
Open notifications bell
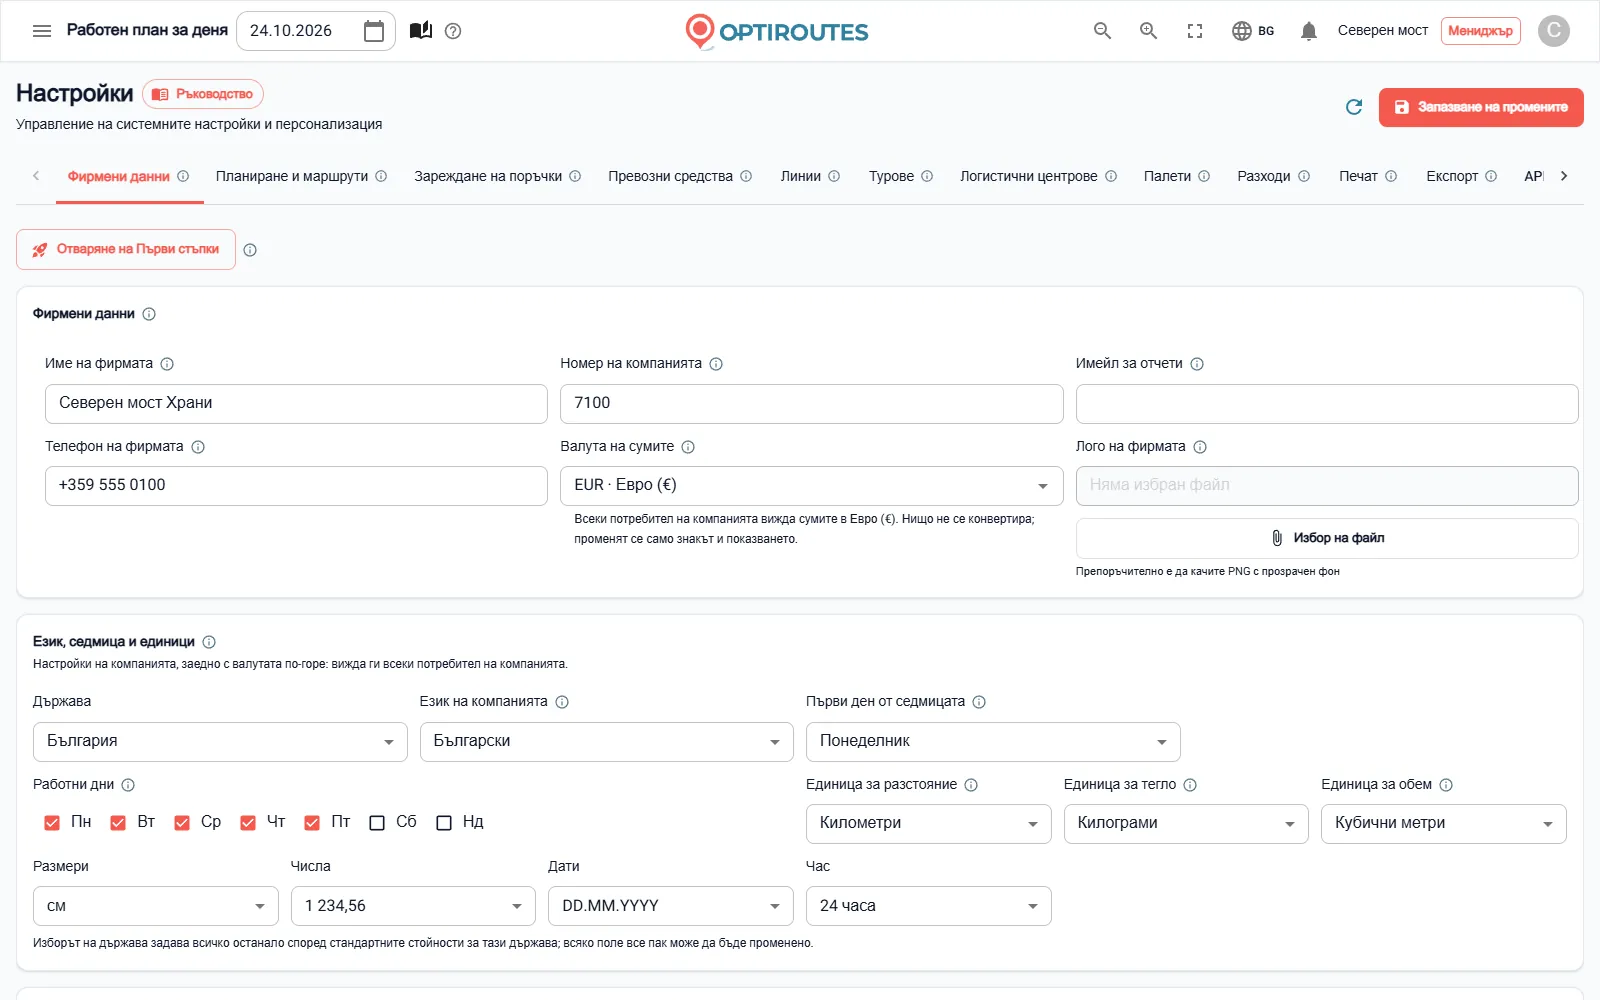pos(1308,31)
